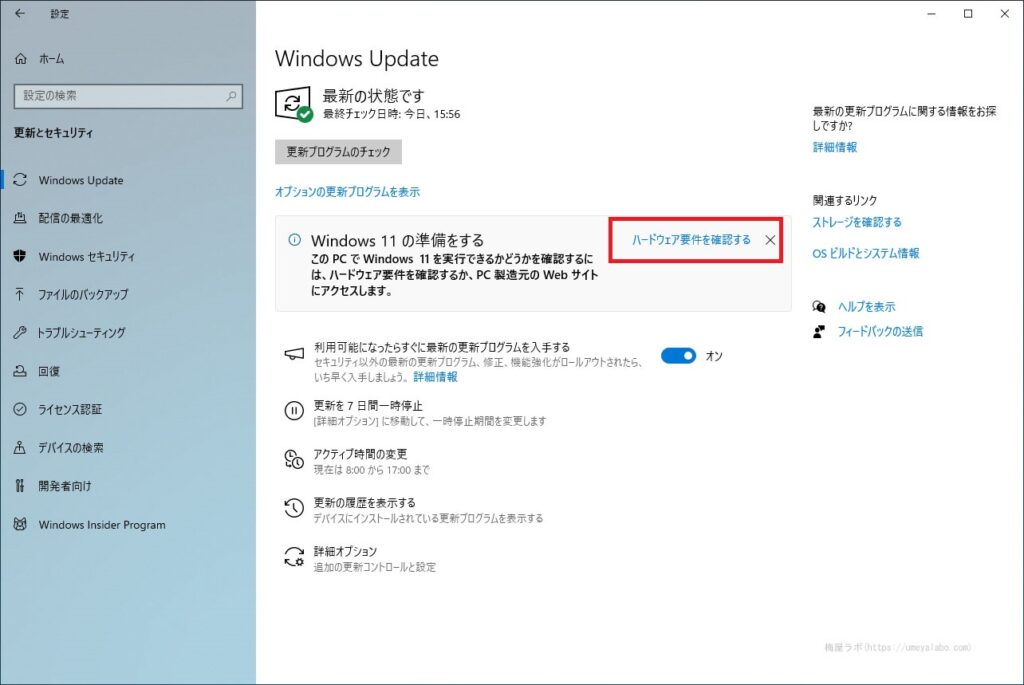Click the Windows Insider Program cat icon
The image size is (1024, 685).
(20, 524)
